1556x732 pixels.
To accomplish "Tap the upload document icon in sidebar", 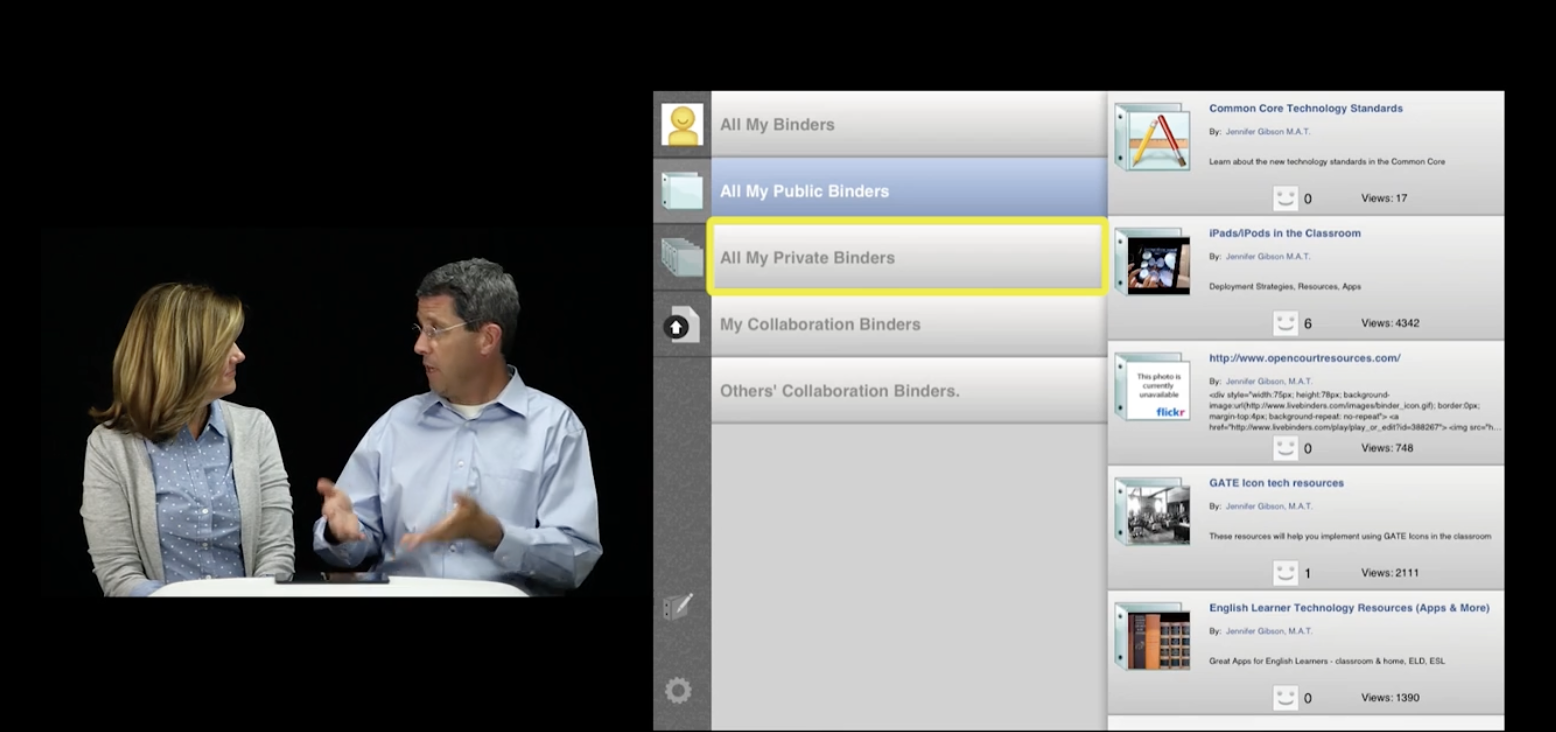I will click(681, 324).
